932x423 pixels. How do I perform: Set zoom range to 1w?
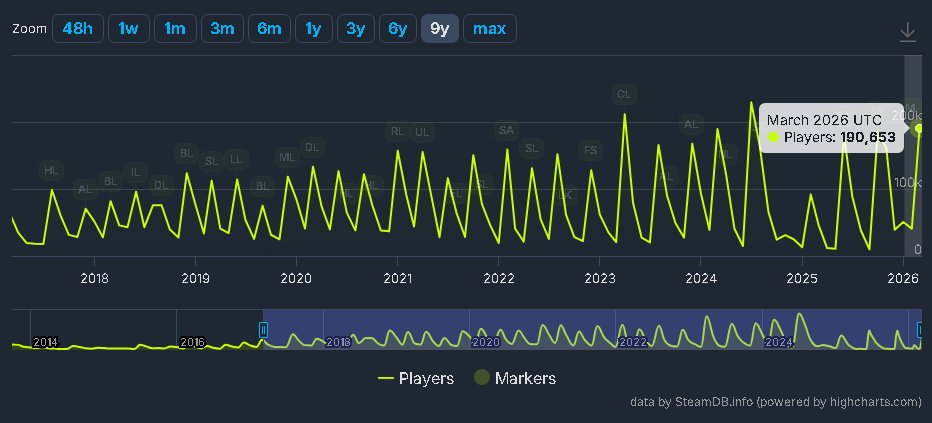click(x=128, y=29)
